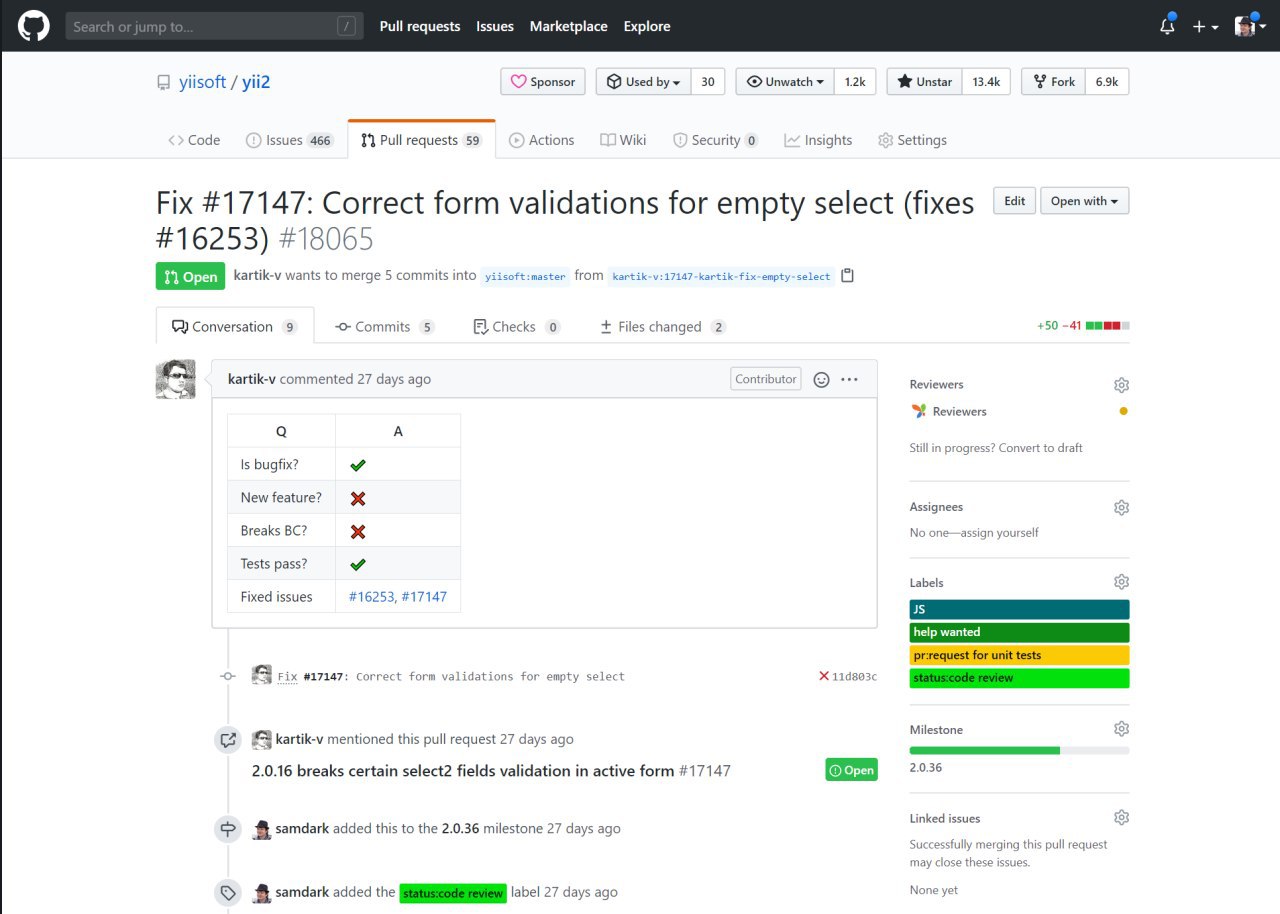
Task: Open fixed issue #17147 in the table
Action: (x=424, y=596)
